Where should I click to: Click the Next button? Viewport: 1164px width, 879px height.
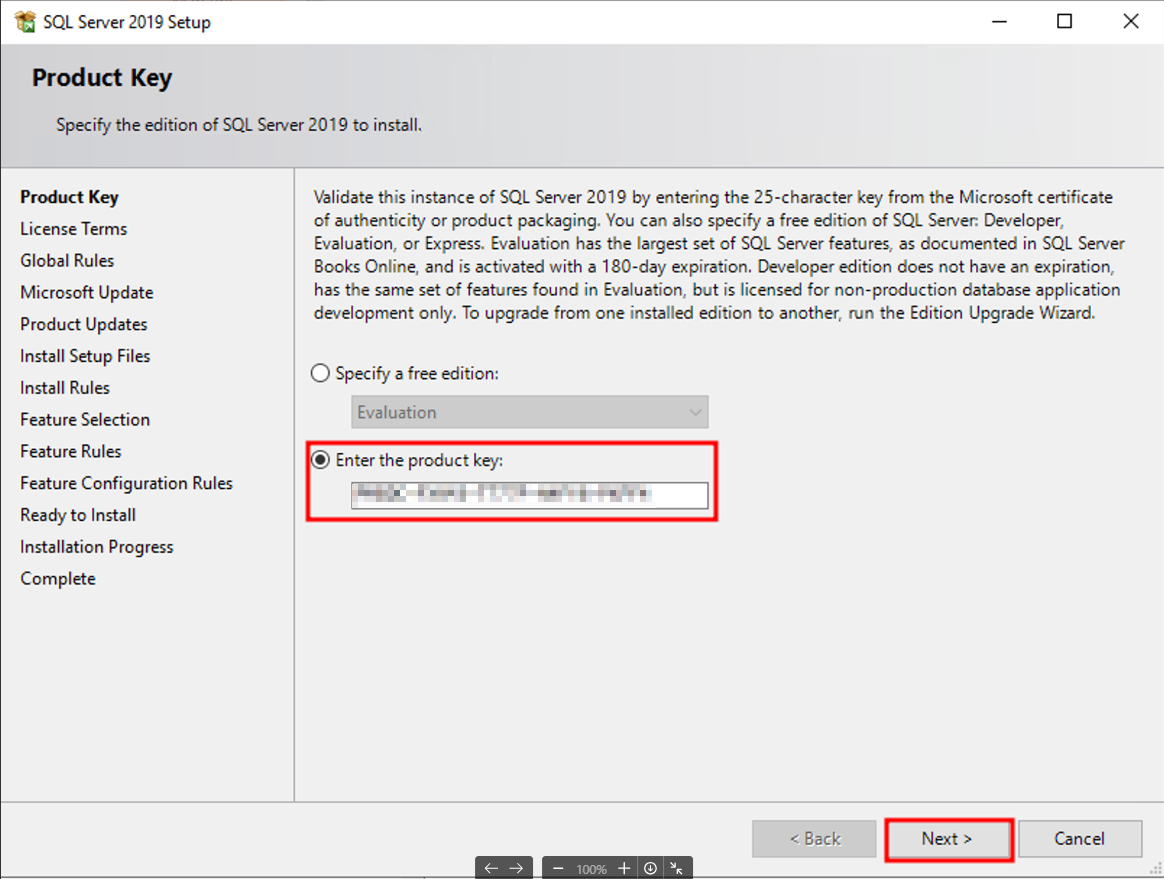tap(947, 839)
